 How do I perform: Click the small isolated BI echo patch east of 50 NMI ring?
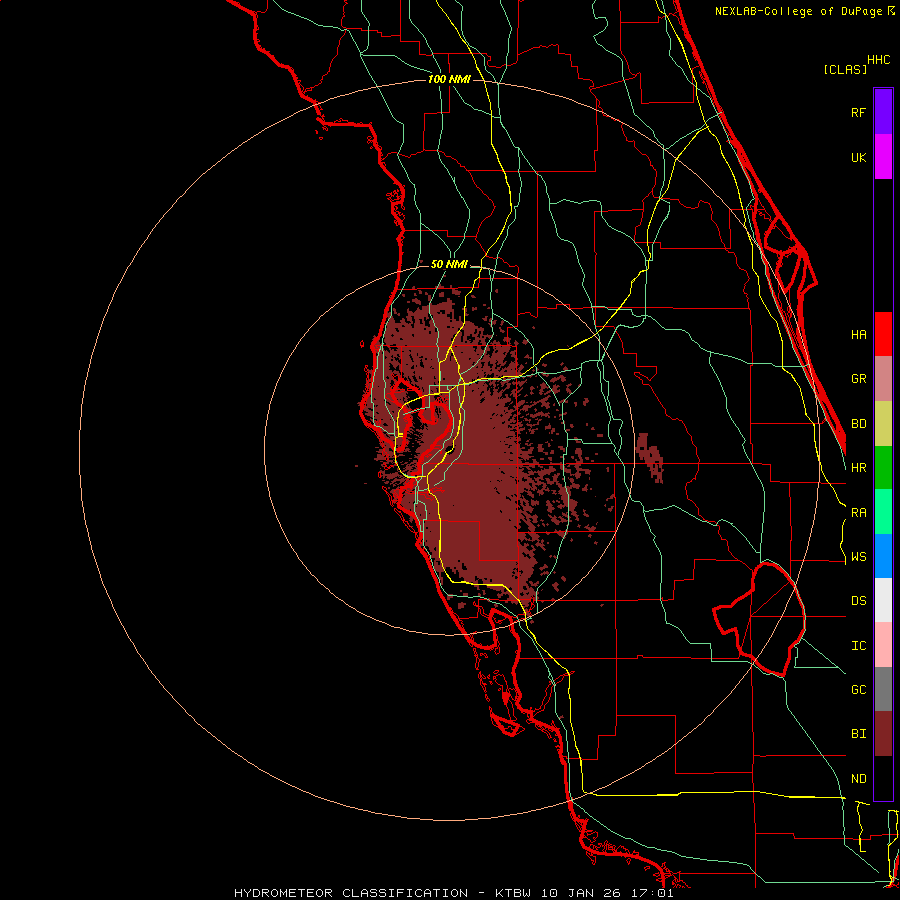[x=650, y=457]
